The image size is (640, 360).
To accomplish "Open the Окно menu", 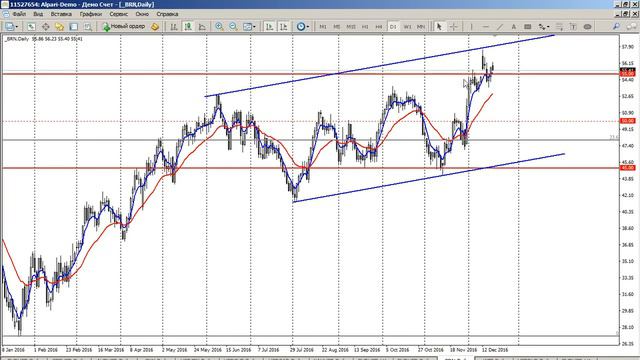I will (142, 14).
